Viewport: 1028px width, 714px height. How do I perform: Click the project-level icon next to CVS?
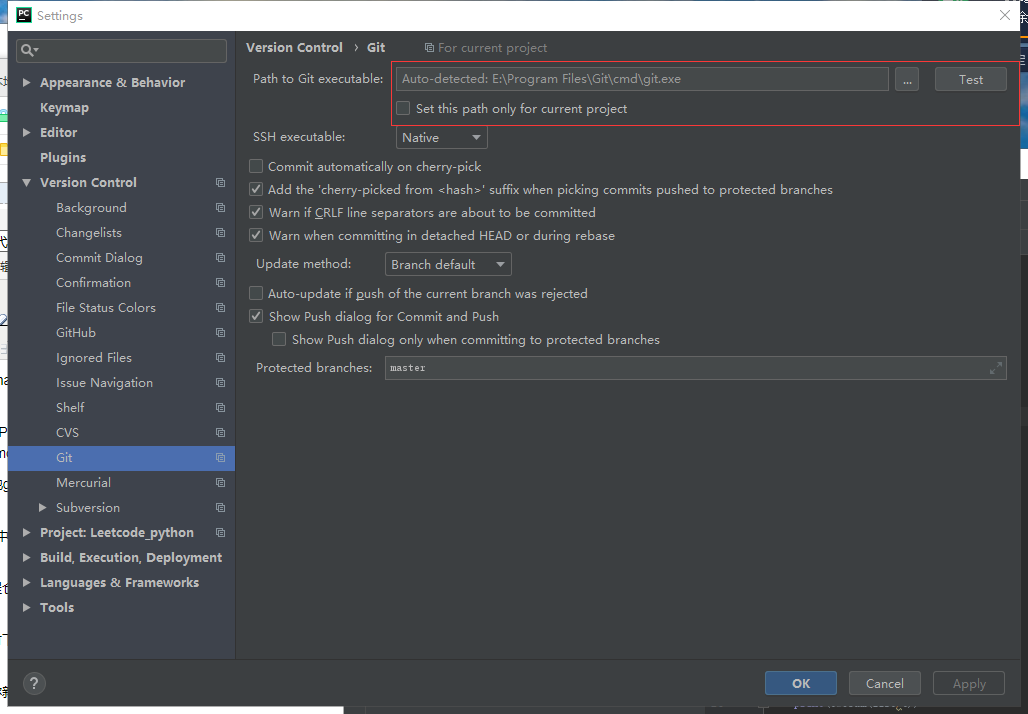click(220, 433)
